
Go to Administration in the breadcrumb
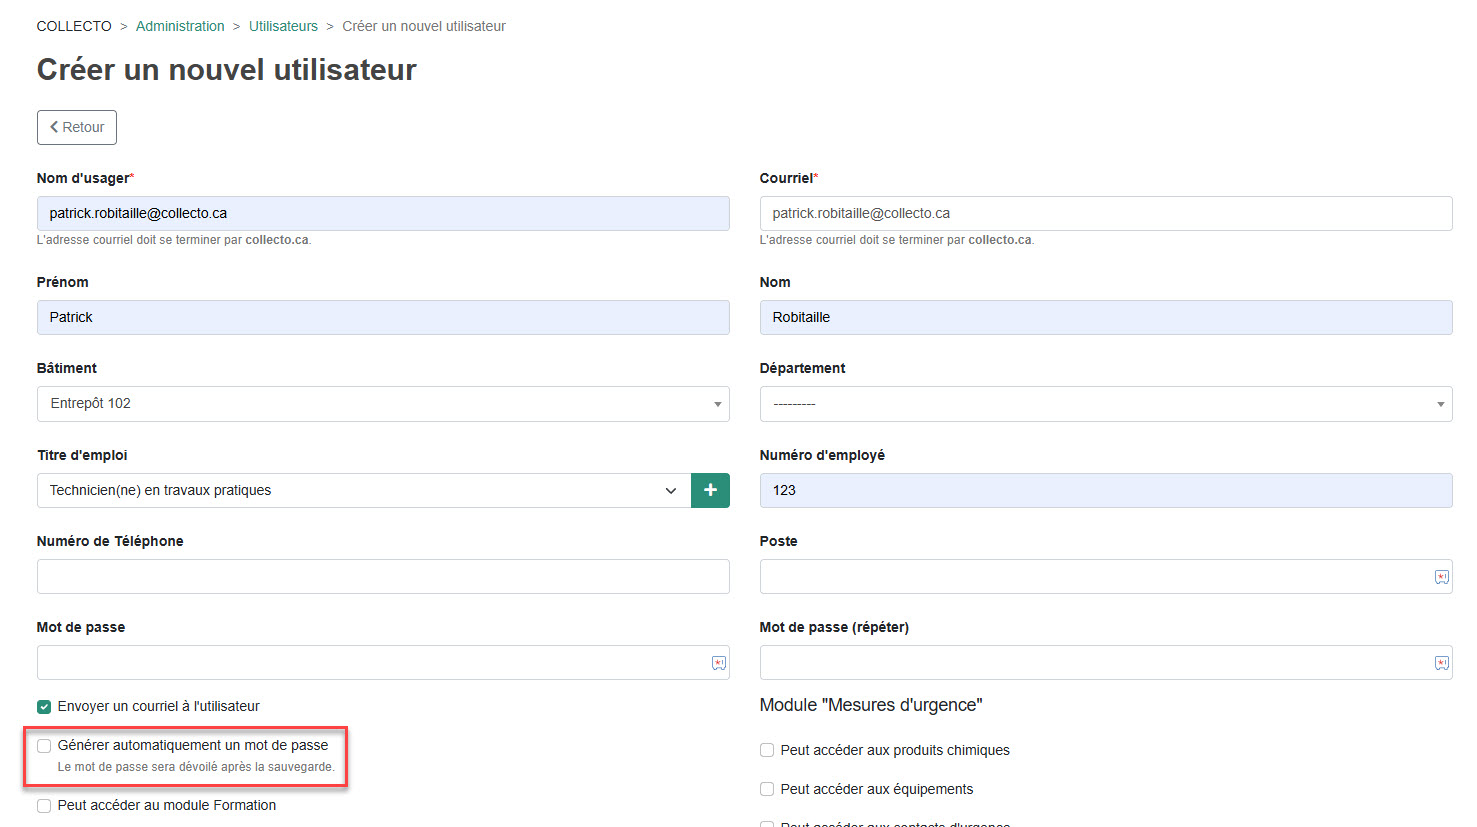pyautogui.click(x=180, y=26)
